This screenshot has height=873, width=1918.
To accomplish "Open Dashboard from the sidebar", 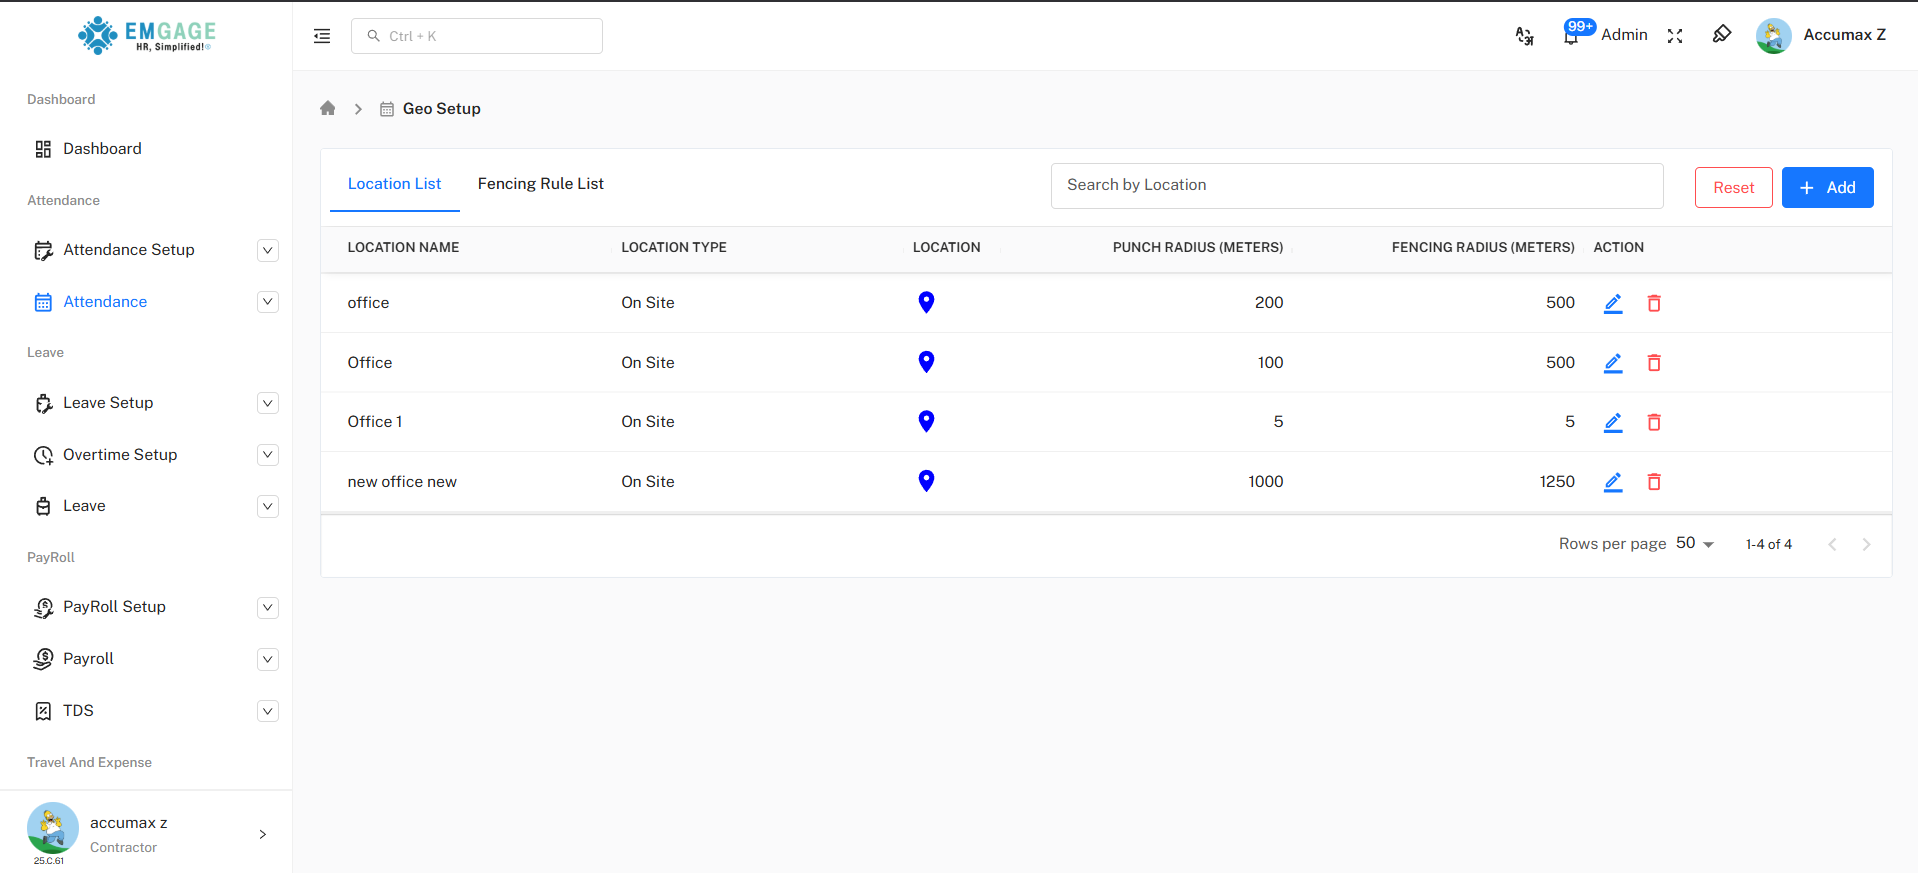I will click(102, 149).
